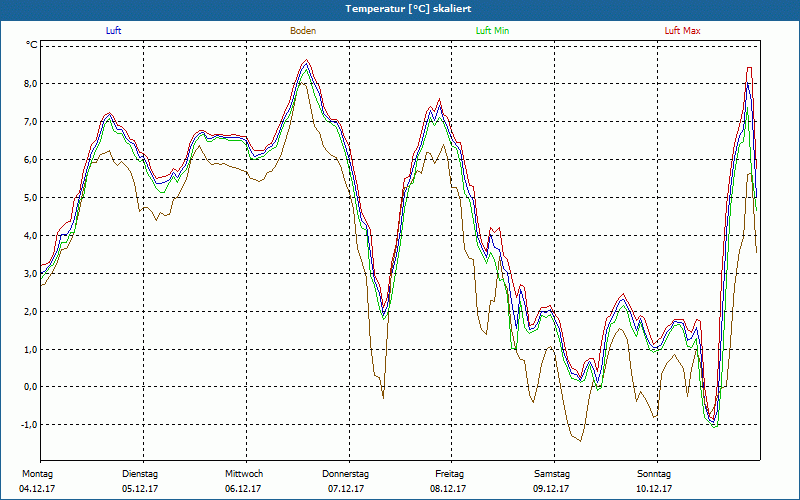800x500 pixels.
Task: Click the '06.12.17' date label
Action: (243, 489)
